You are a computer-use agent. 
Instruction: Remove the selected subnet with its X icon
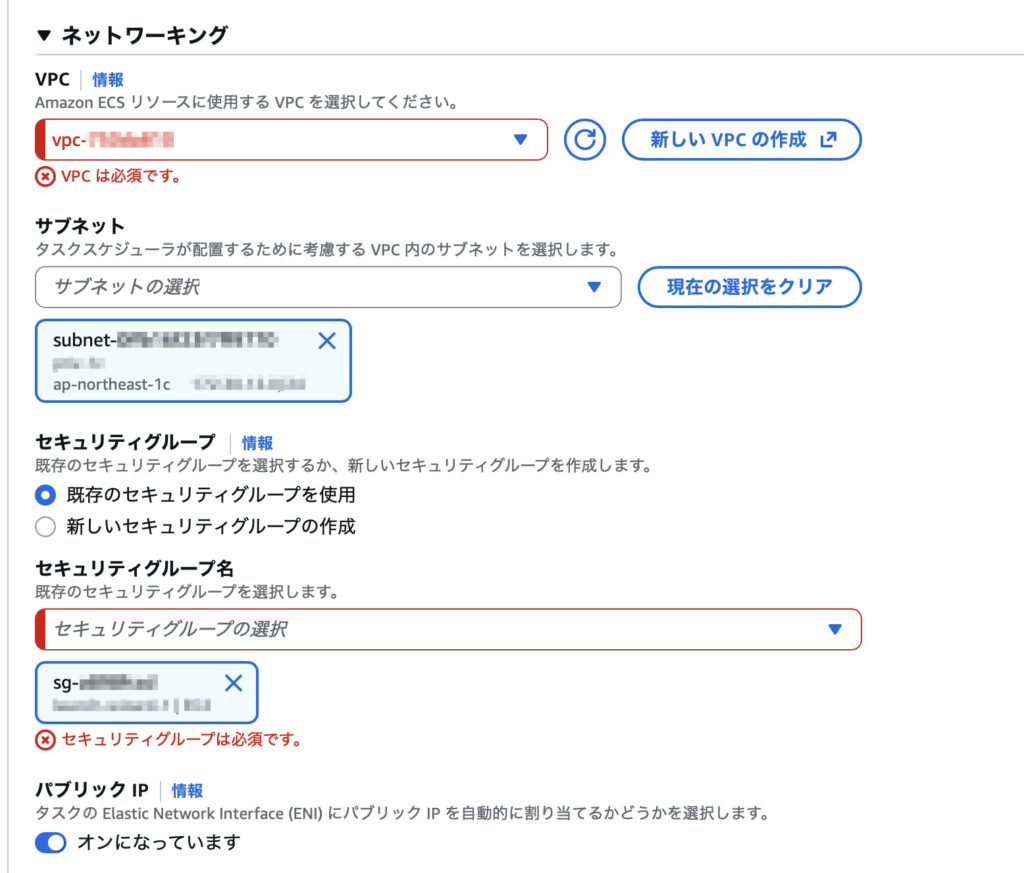(x=326, y=341)
